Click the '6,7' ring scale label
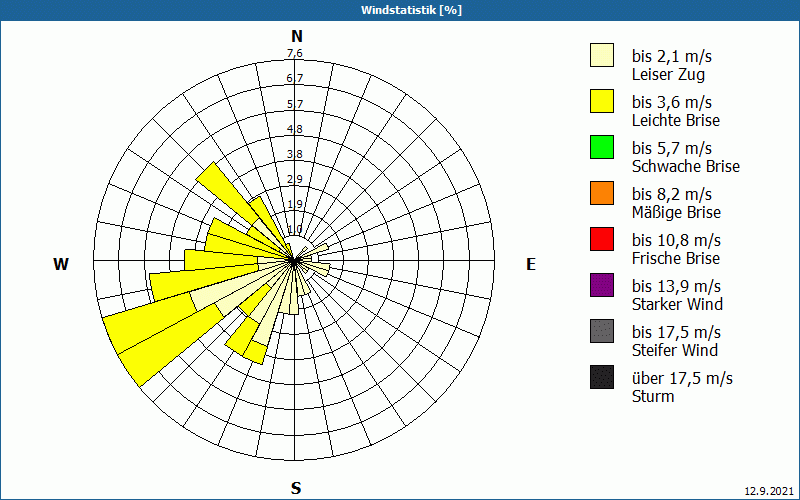 [294, 78]
